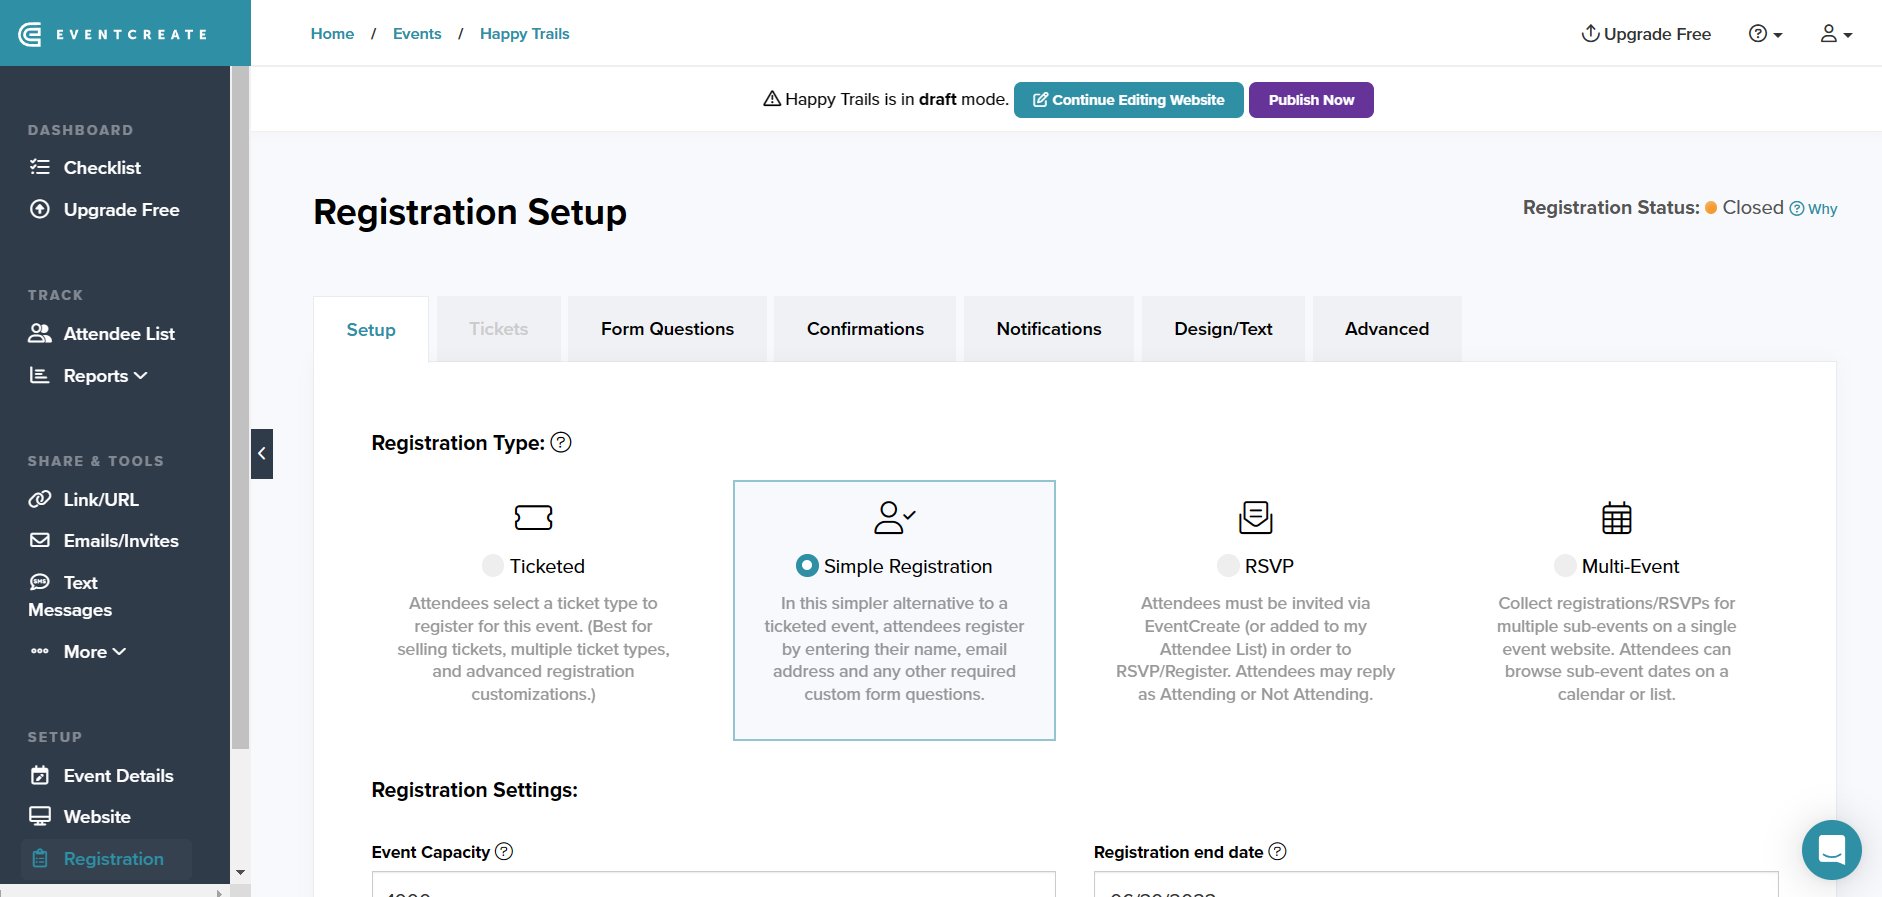Select the Ticketed radio button

pyautogui.click(x=493, y=566)
